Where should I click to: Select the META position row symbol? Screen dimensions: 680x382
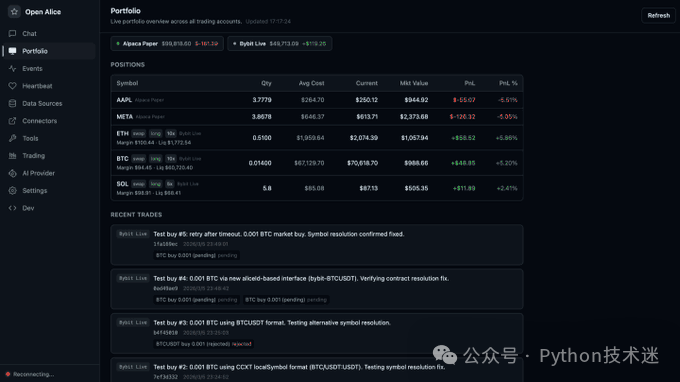pos(124,117)
